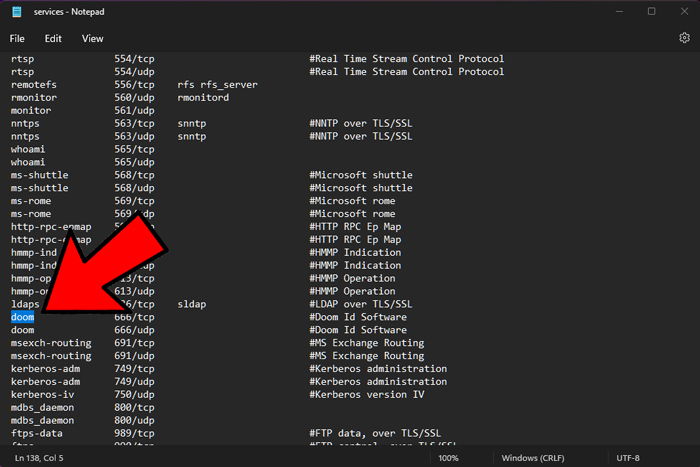
Task: Open the Edit menu
Action: [53, 39]
